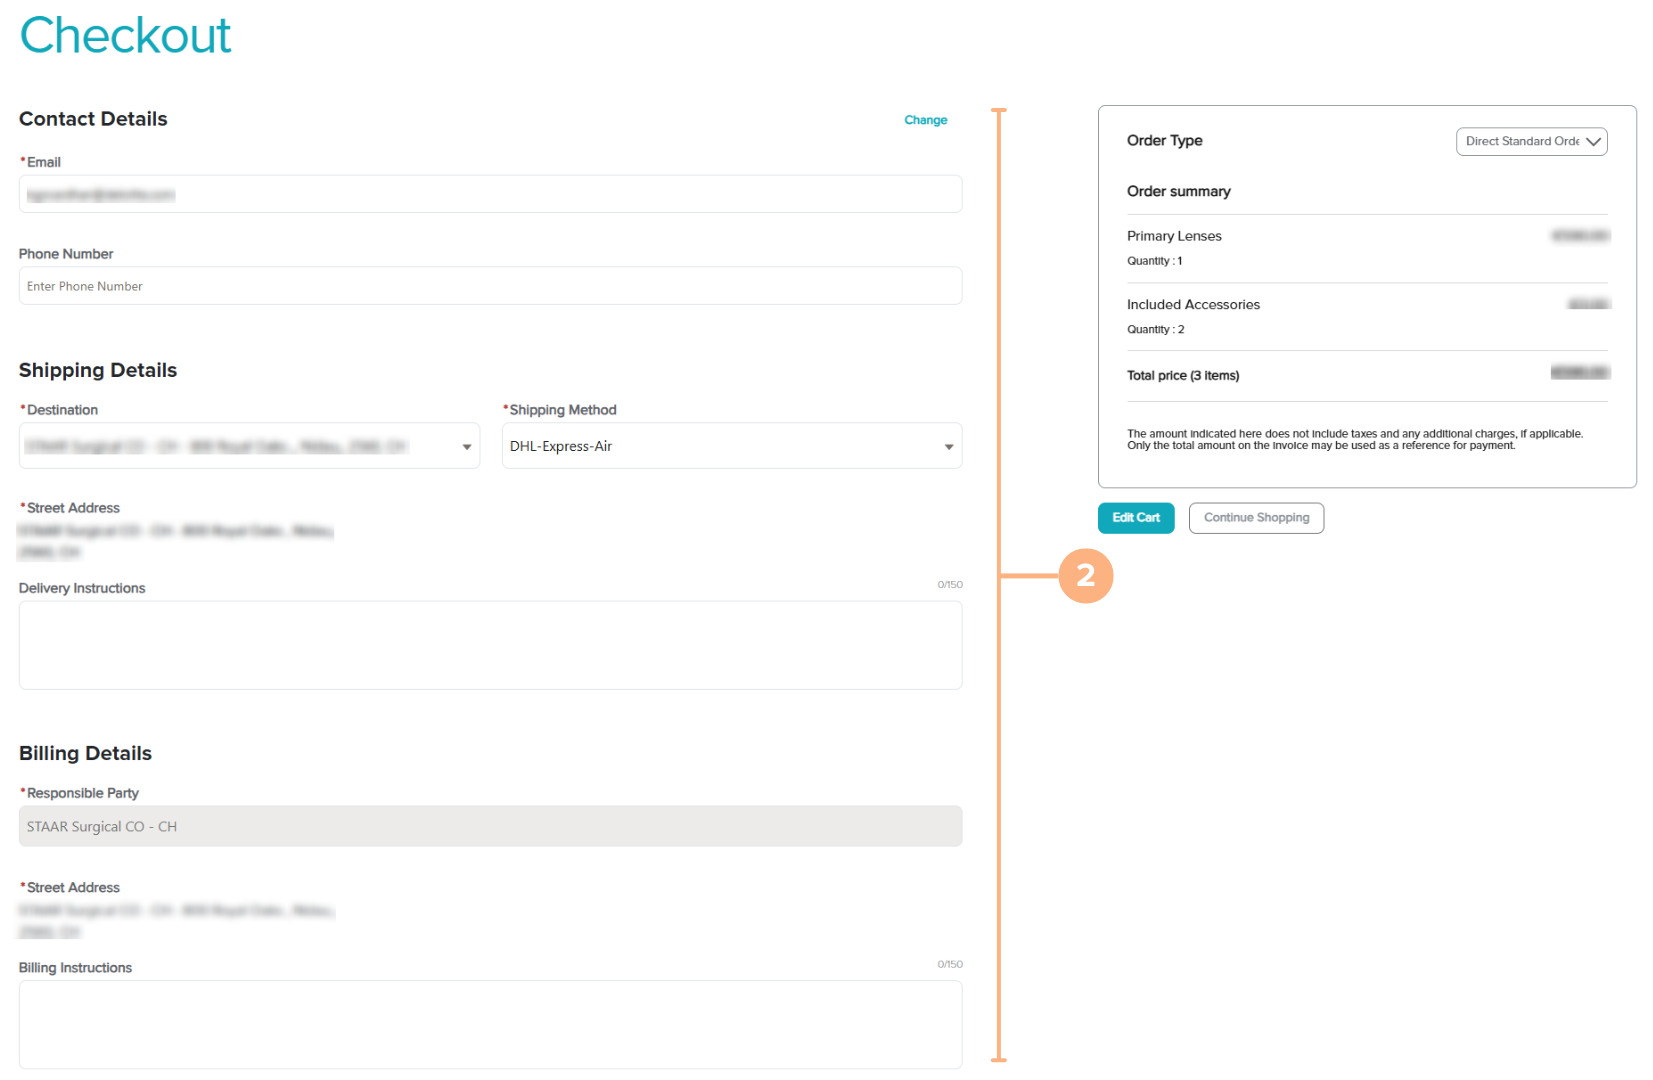Screen dimensions: 1653x1080
Task: Open the Destination dropdown
Action: [x=240, y=446]
